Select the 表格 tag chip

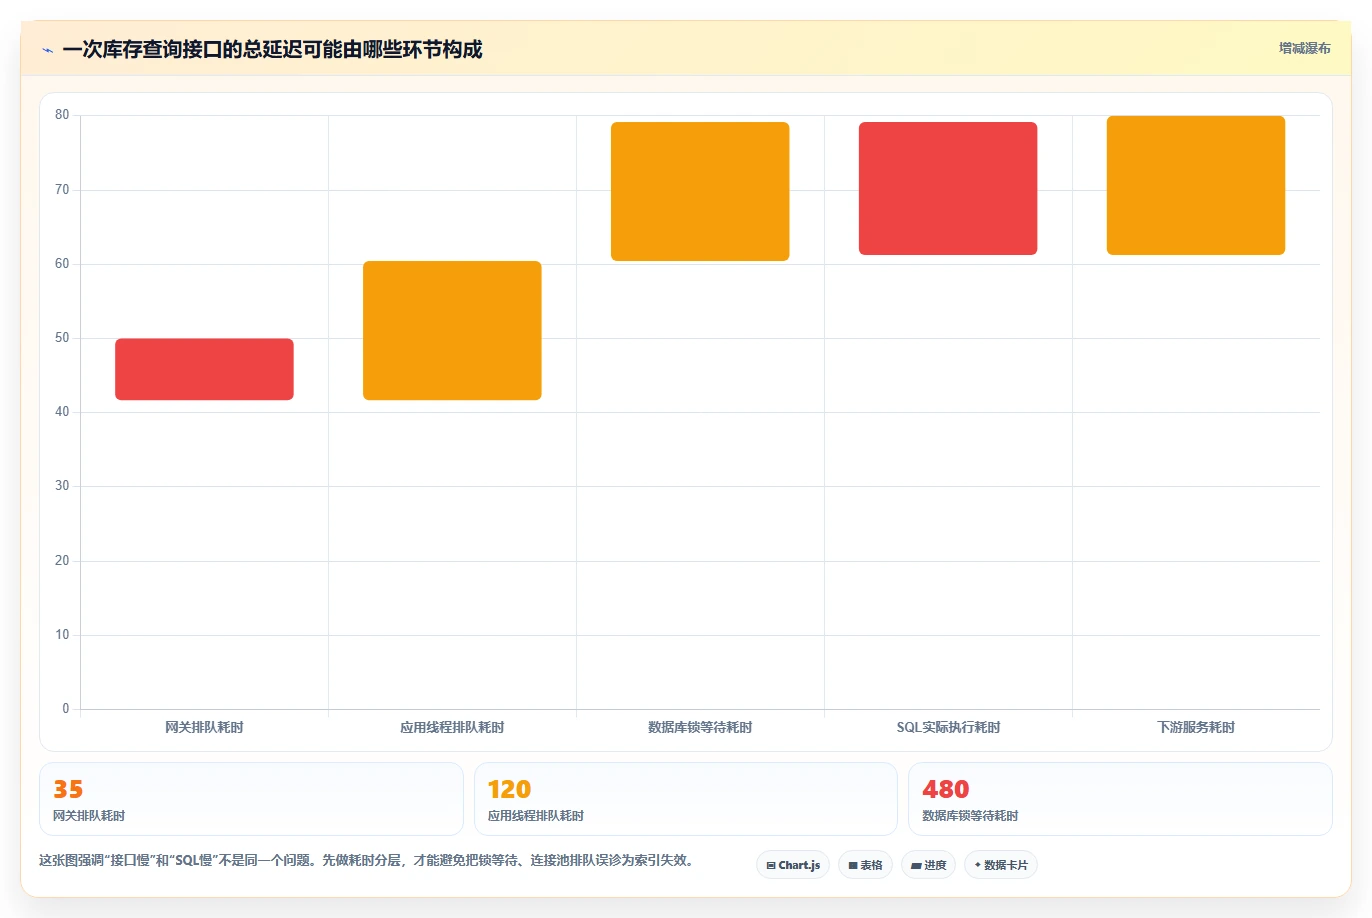tap(865, 865)
